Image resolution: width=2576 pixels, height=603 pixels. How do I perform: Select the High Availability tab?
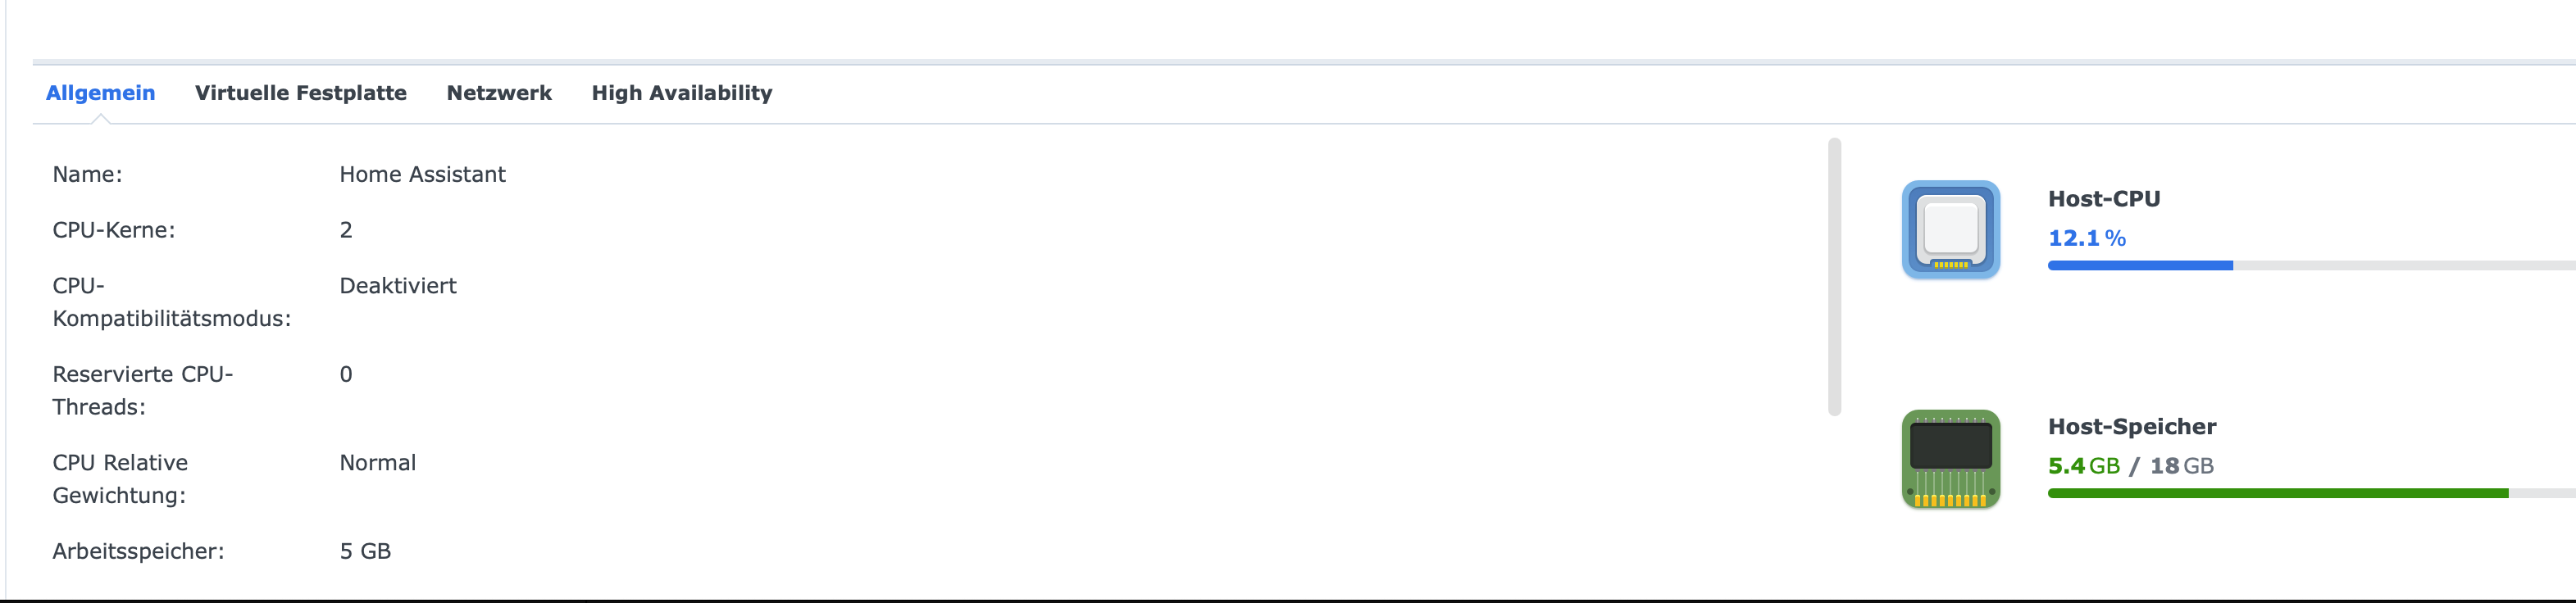coord(682,93)
